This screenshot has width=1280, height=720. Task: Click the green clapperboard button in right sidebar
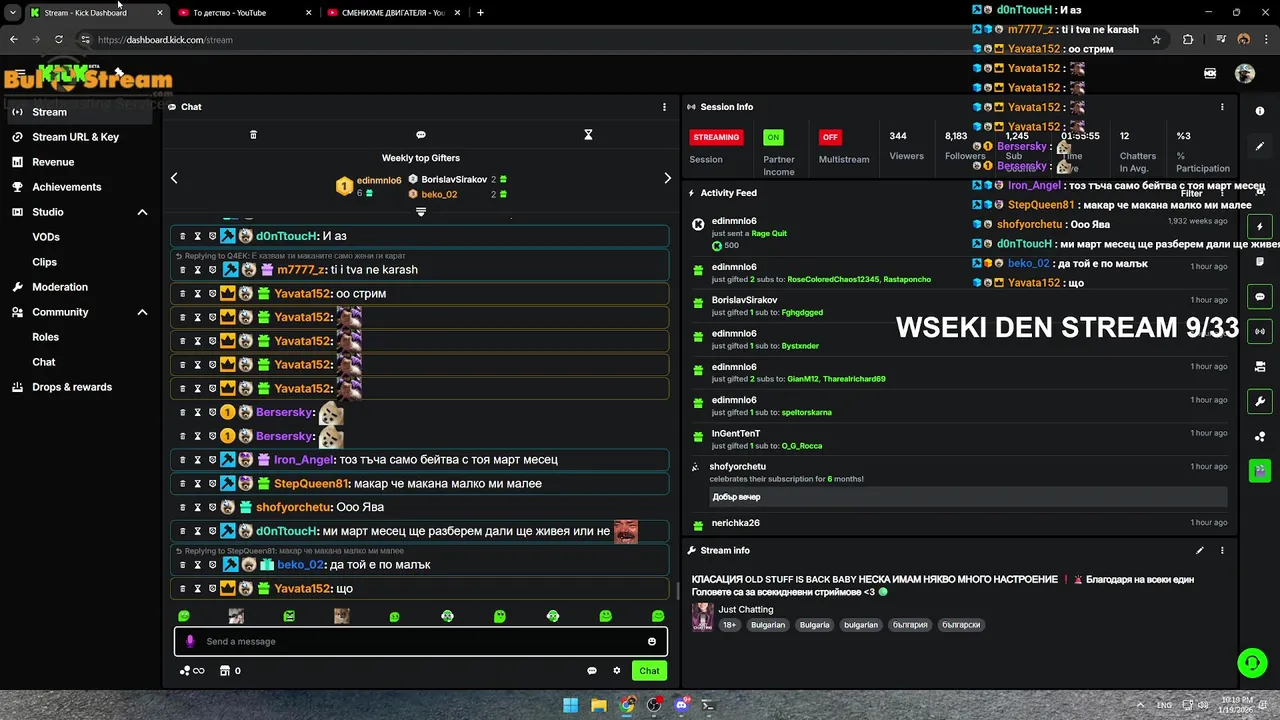pos(1260,471)
